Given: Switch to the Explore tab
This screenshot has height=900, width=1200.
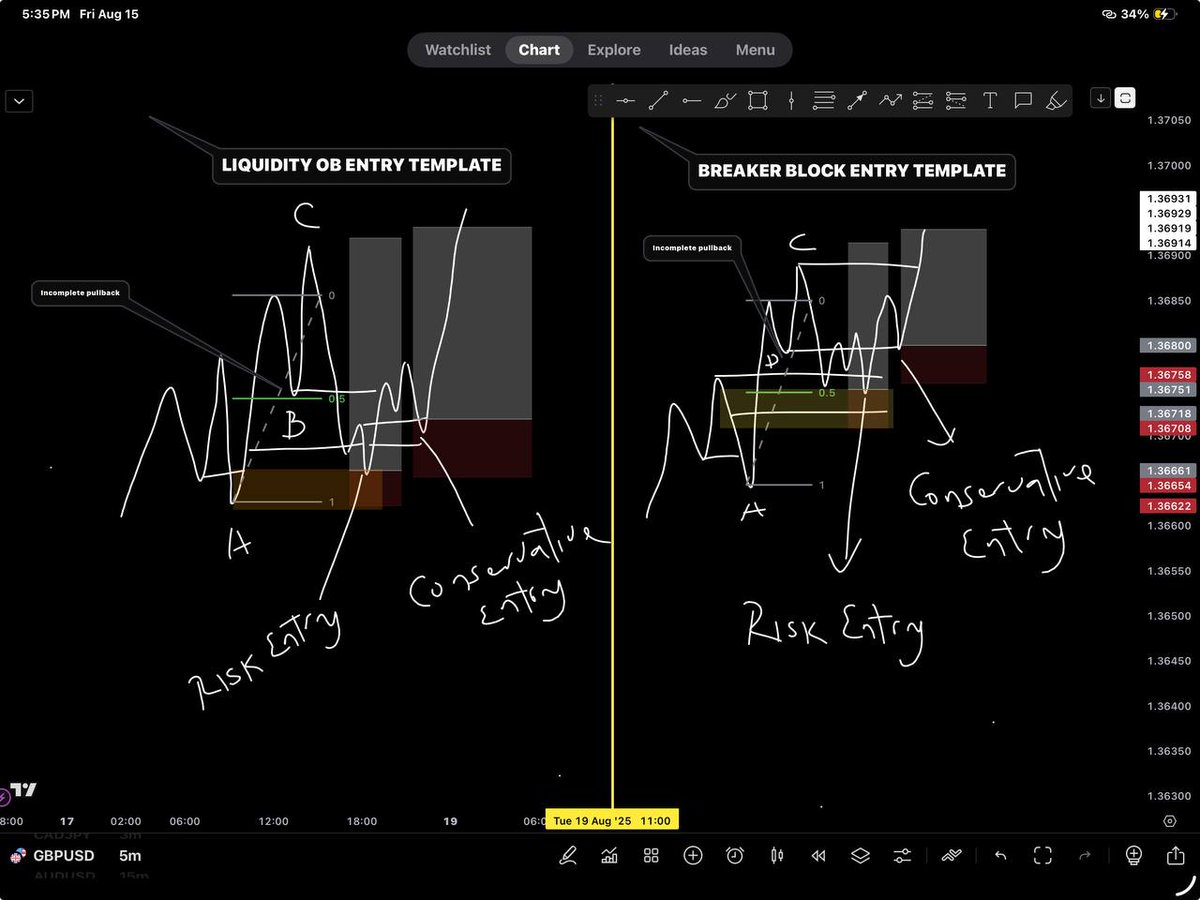Looking at the screenshot, I should click(x=613, y=49).
